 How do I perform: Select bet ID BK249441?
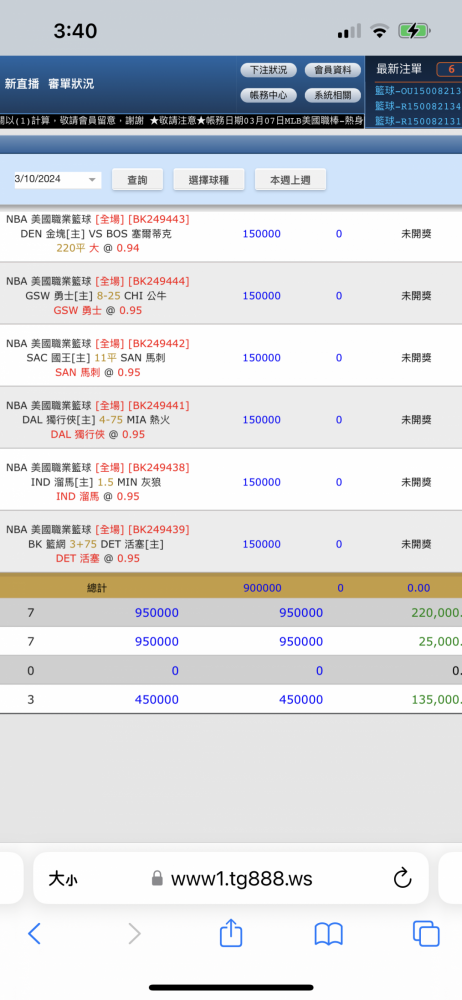(159, 406)
